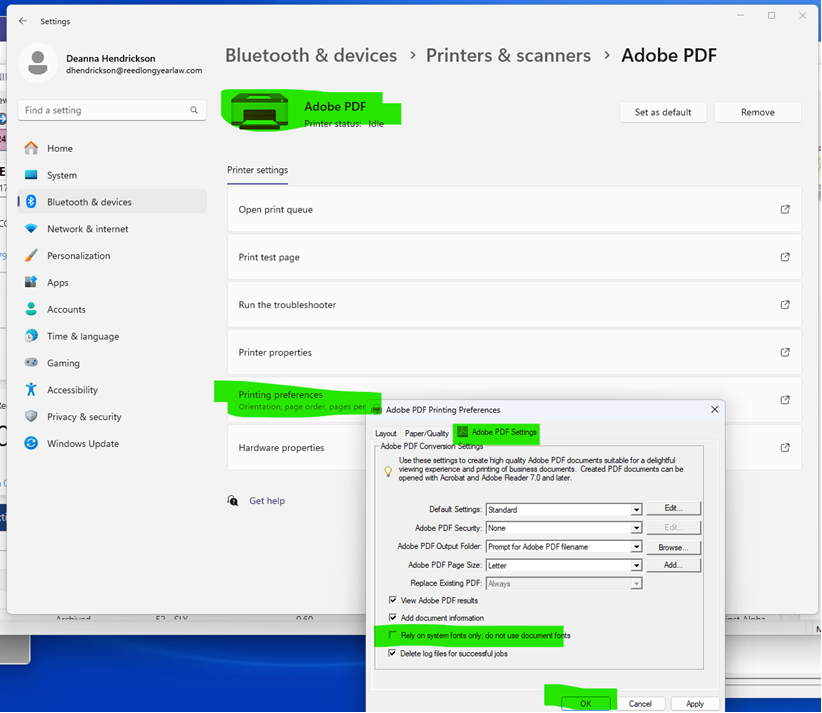This screenshot has height=713, width=822.
Task: Enable Rely on system fonts only checkbox
Action: [x=393, y=636]
